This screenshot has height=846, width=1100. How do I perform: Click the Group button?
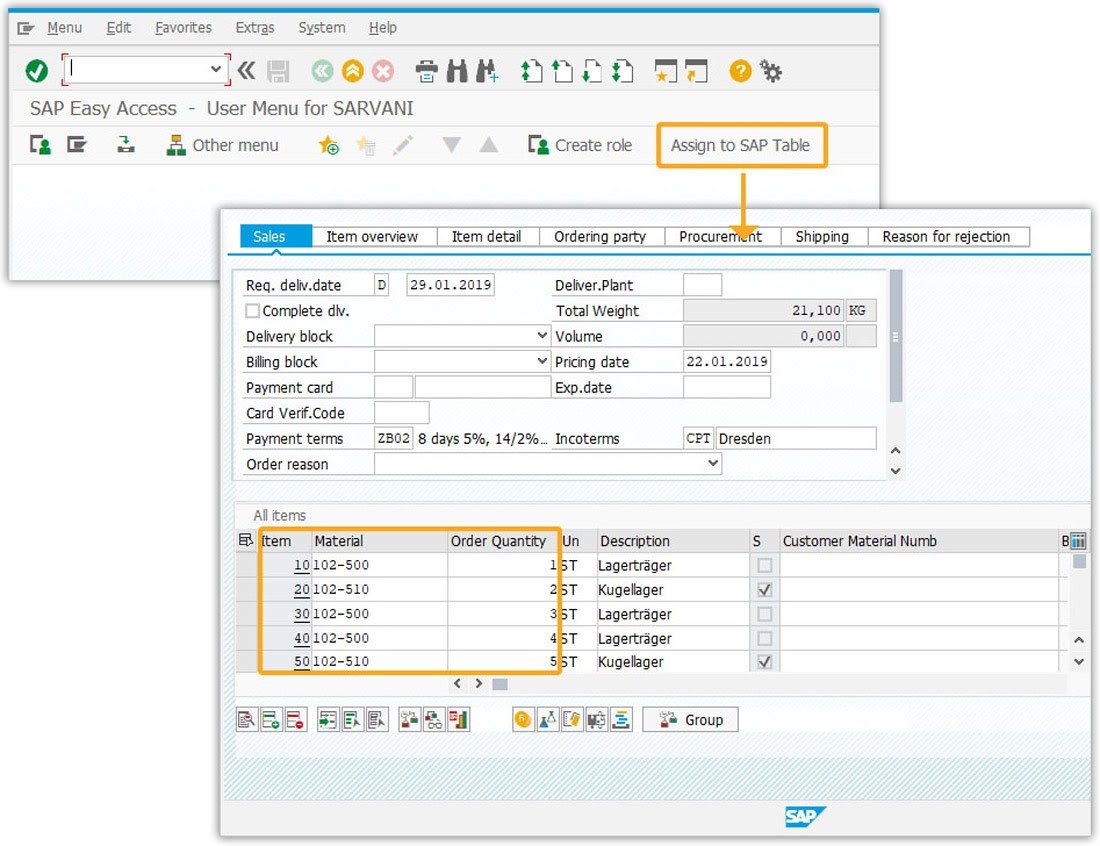pos(690,720)
